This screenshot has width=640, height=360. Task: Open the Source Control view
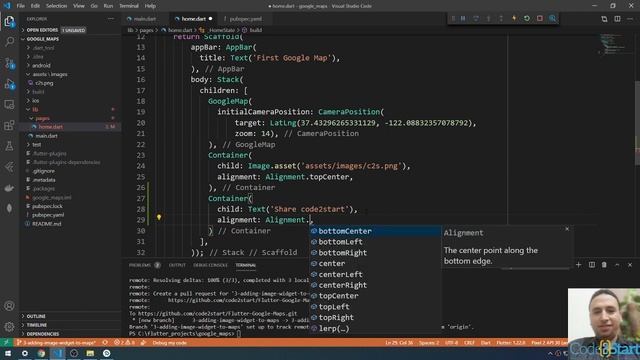[9, 63]
